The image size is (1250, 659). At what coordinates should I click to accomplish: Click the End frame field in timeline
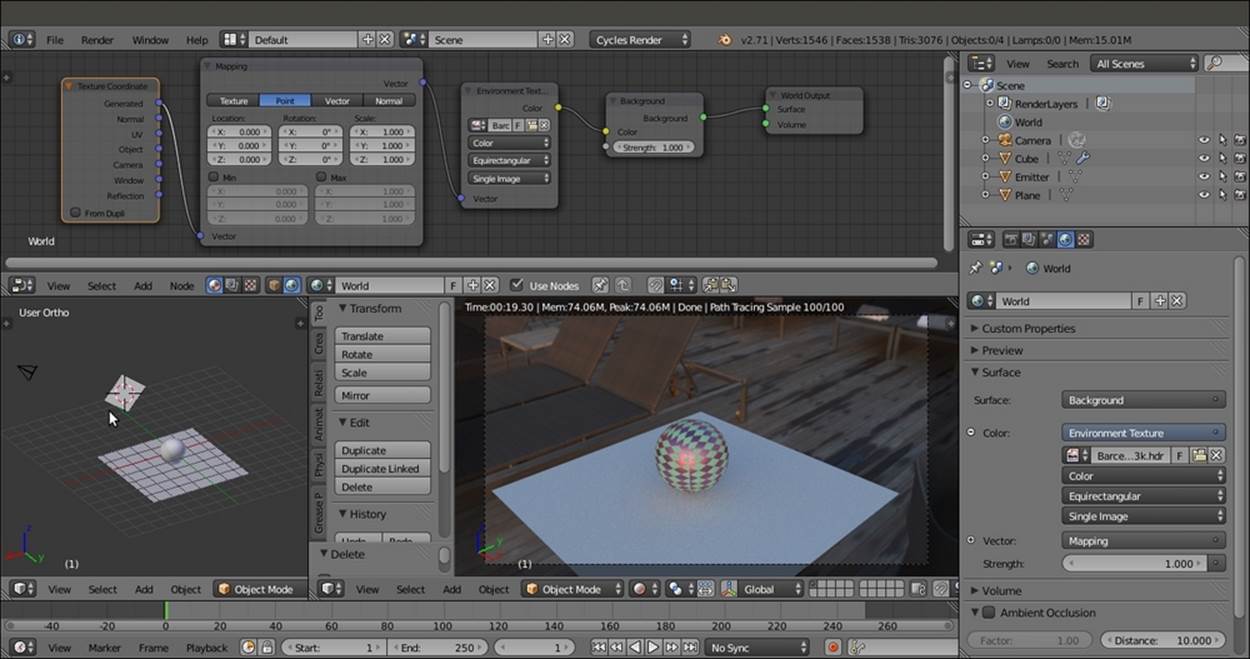(437, 647)
